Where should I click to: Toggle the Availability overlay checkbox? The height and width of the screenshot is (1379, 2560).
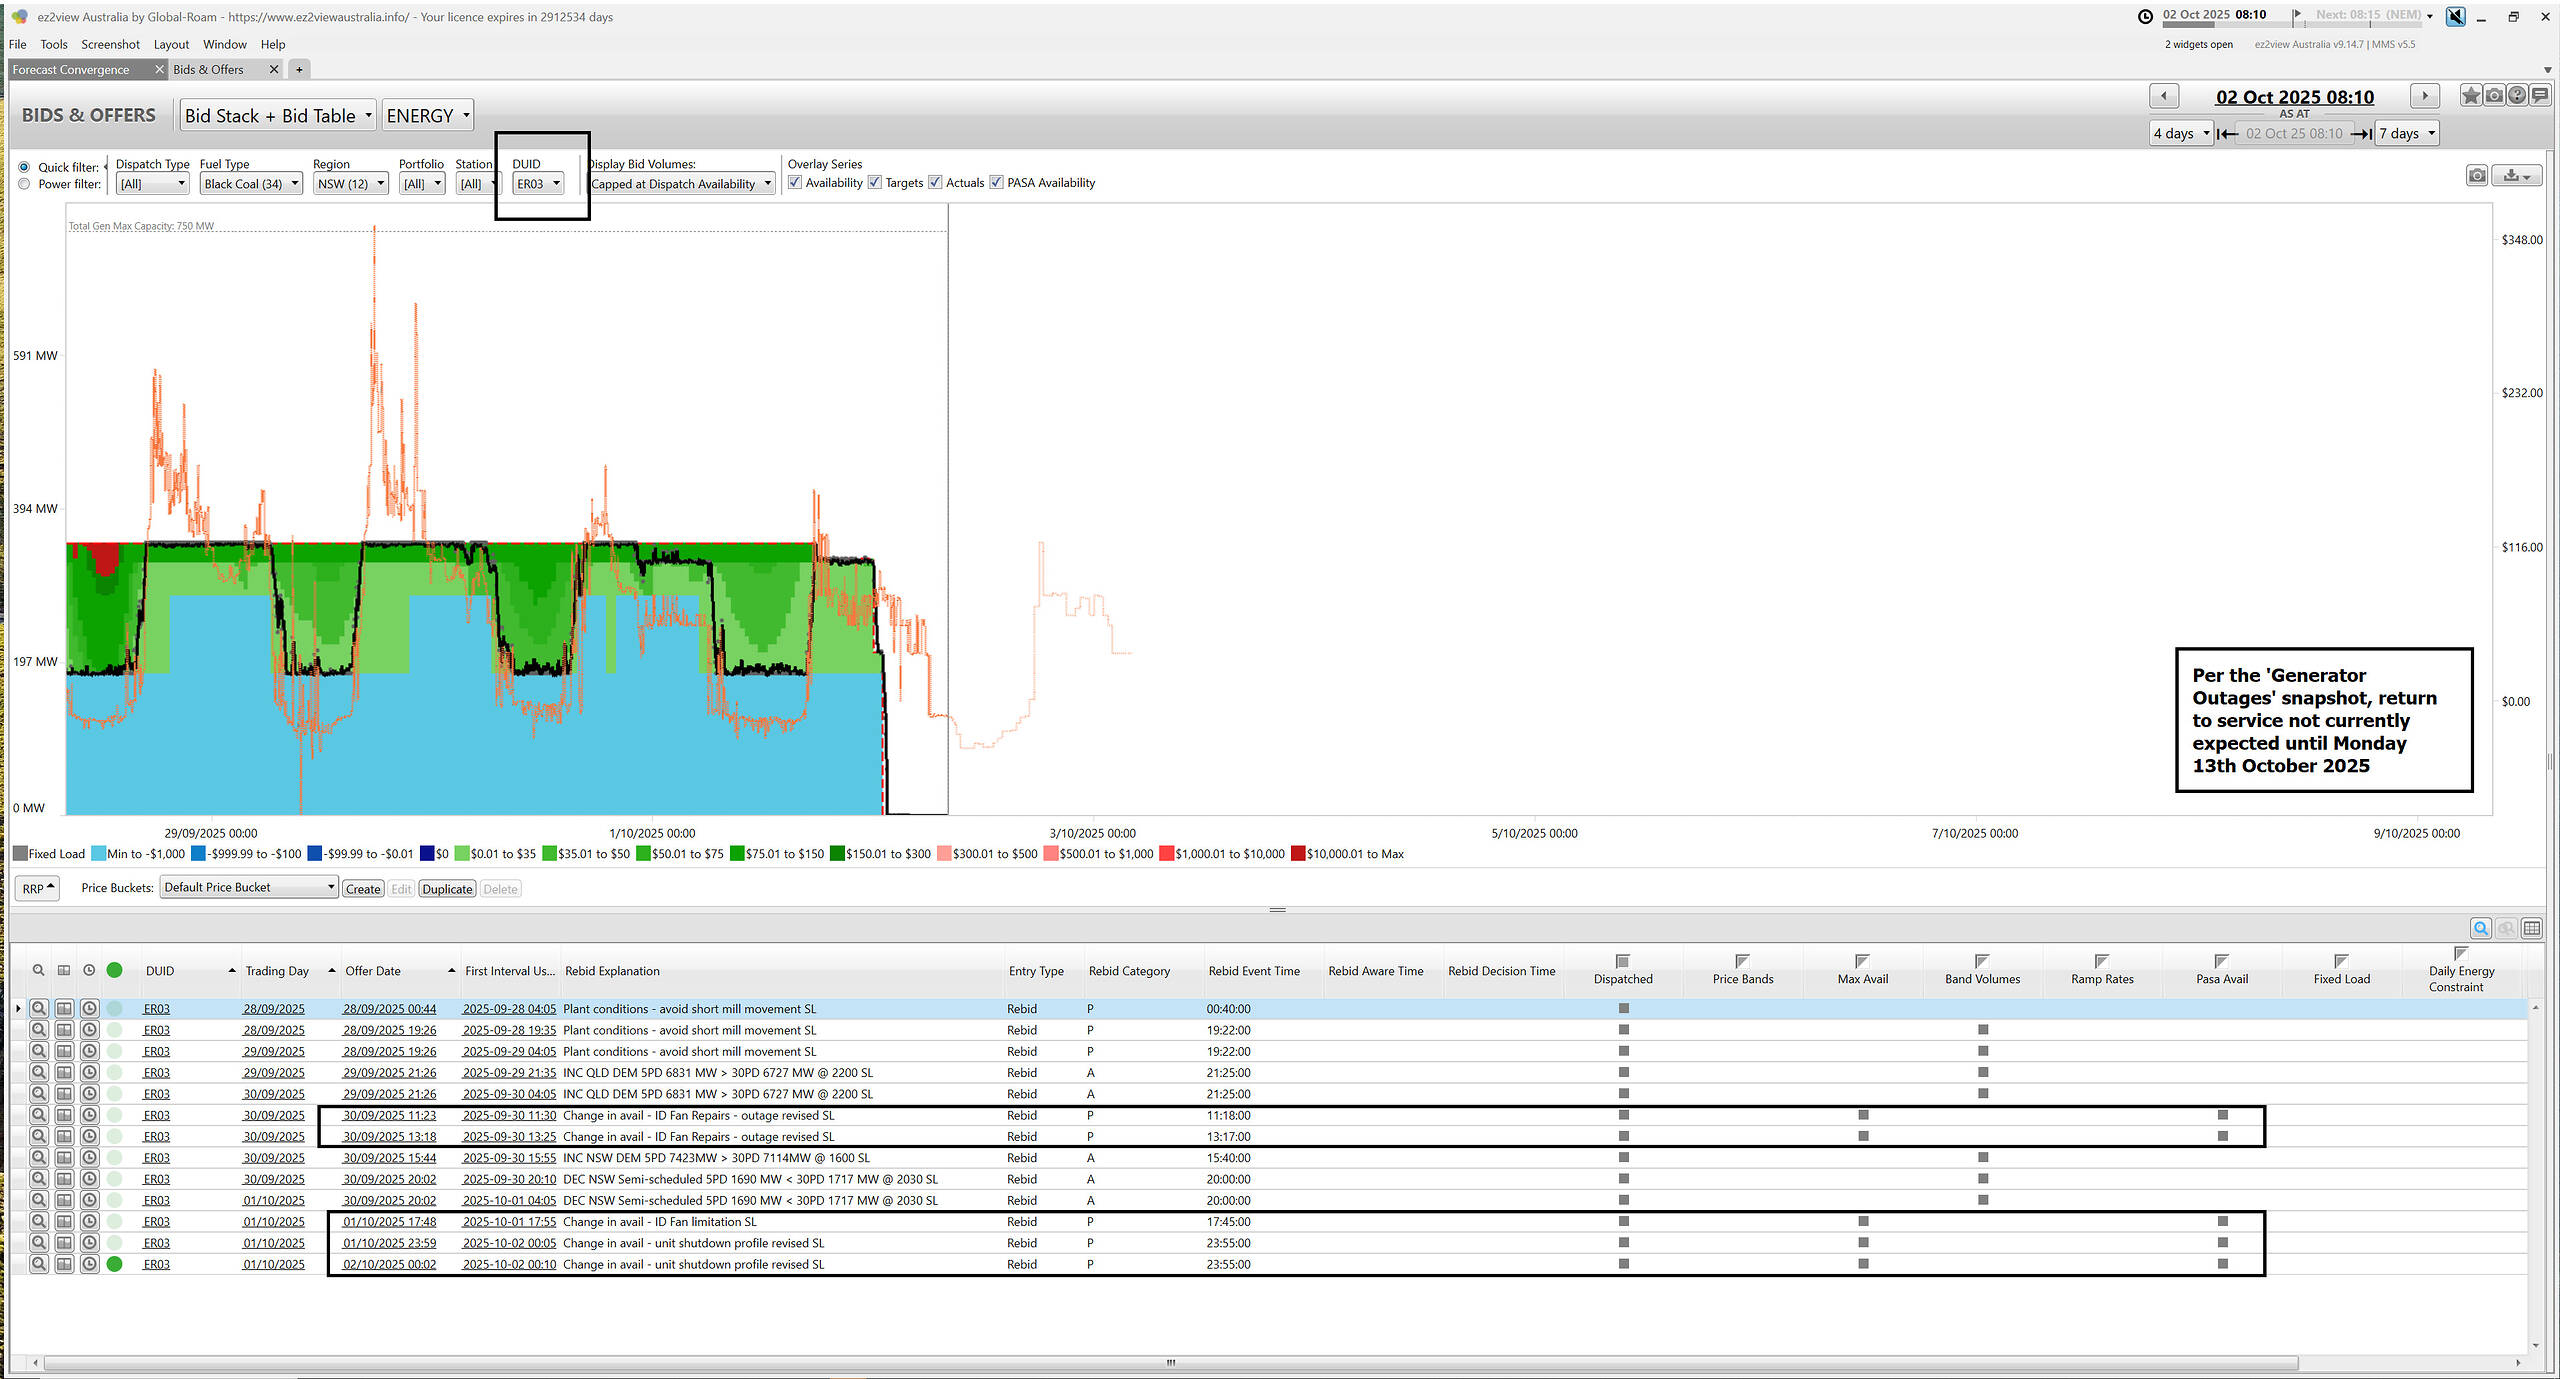795,182
